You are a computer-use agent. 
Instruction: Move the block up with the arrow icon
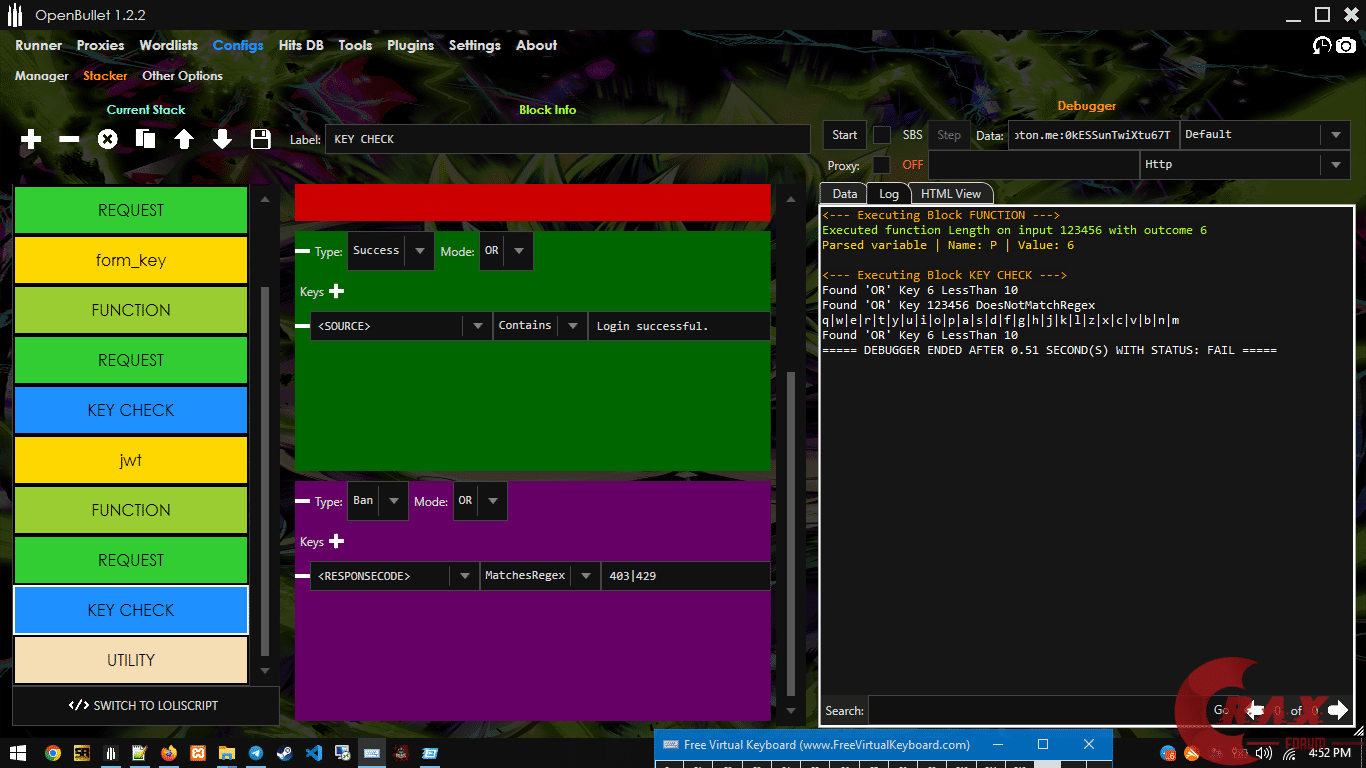(184, 139)
